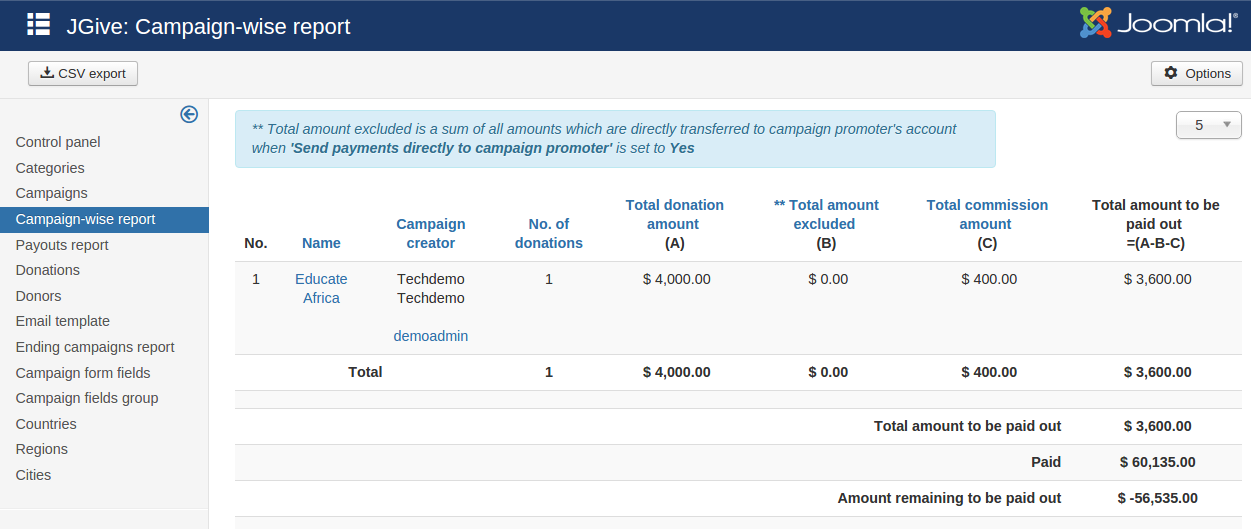The height and width of the screenshot is (529, 1251).
Task: Open Donations section in sidebar
Action: [x=48, y=270]
